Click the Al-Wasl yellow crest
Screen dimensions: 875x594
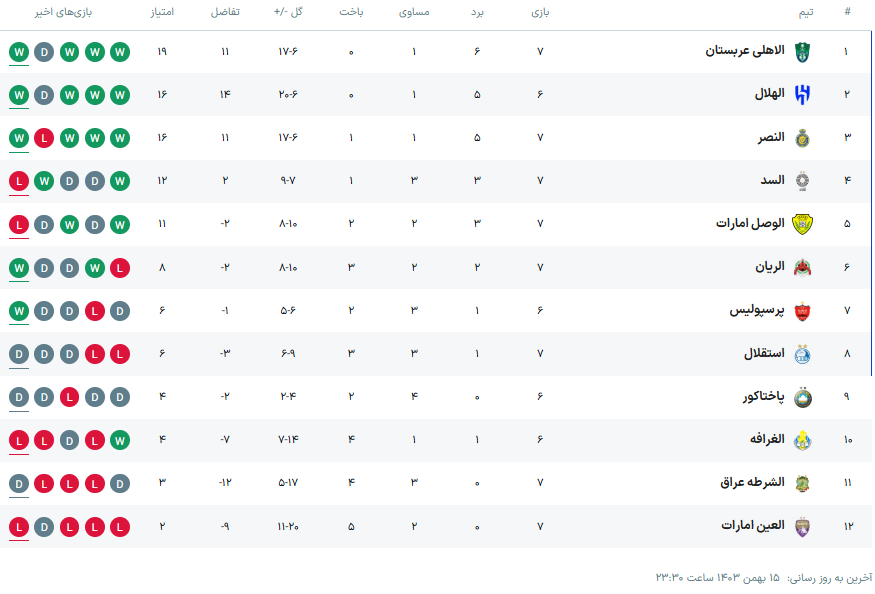(x=802, y=224)
